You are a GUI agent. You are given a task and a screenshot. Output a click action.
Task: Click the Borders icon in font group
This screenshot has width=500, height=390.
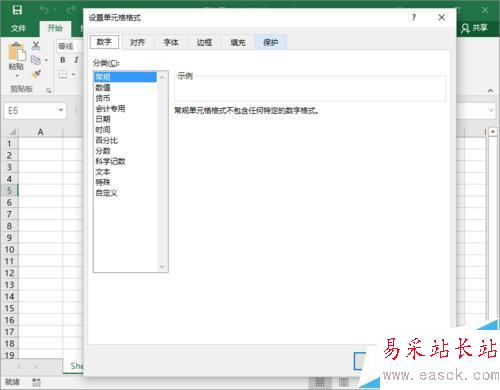click(63, 74)
